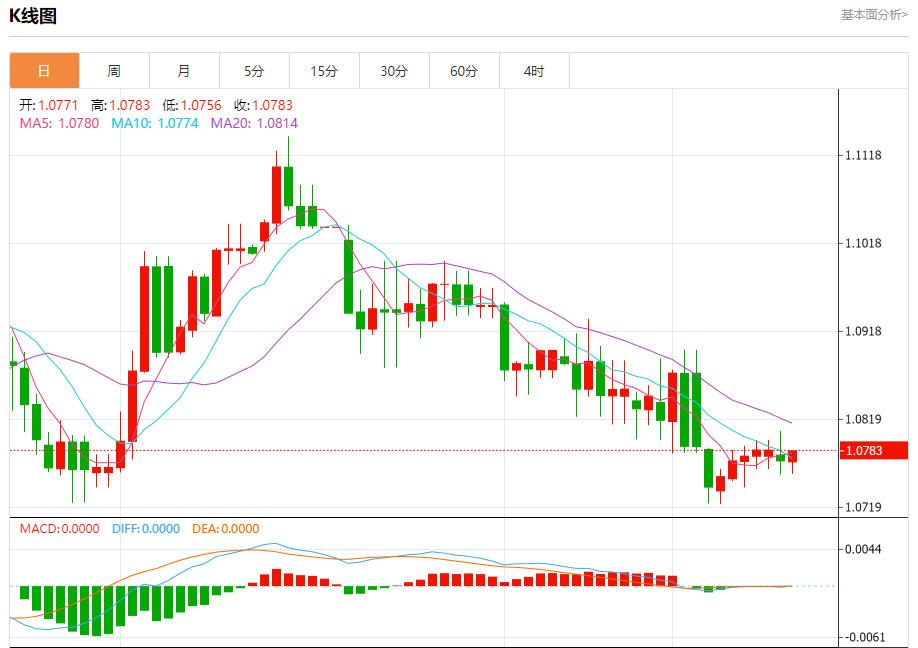Viewport: 918px width, 648px height.
Task: Open the 60分 interval tab
Action: pos(464,71)
